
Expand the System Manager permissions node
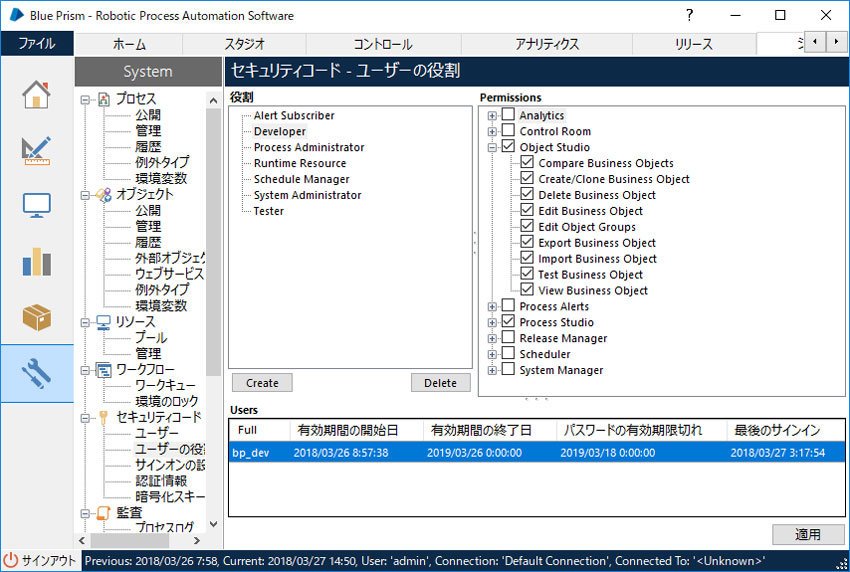(x=492, y=370)
